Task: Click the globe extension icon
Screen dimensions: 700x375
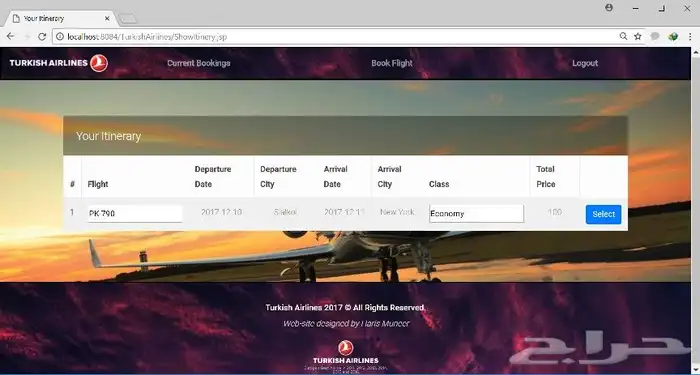Action: tap(673, 37)
